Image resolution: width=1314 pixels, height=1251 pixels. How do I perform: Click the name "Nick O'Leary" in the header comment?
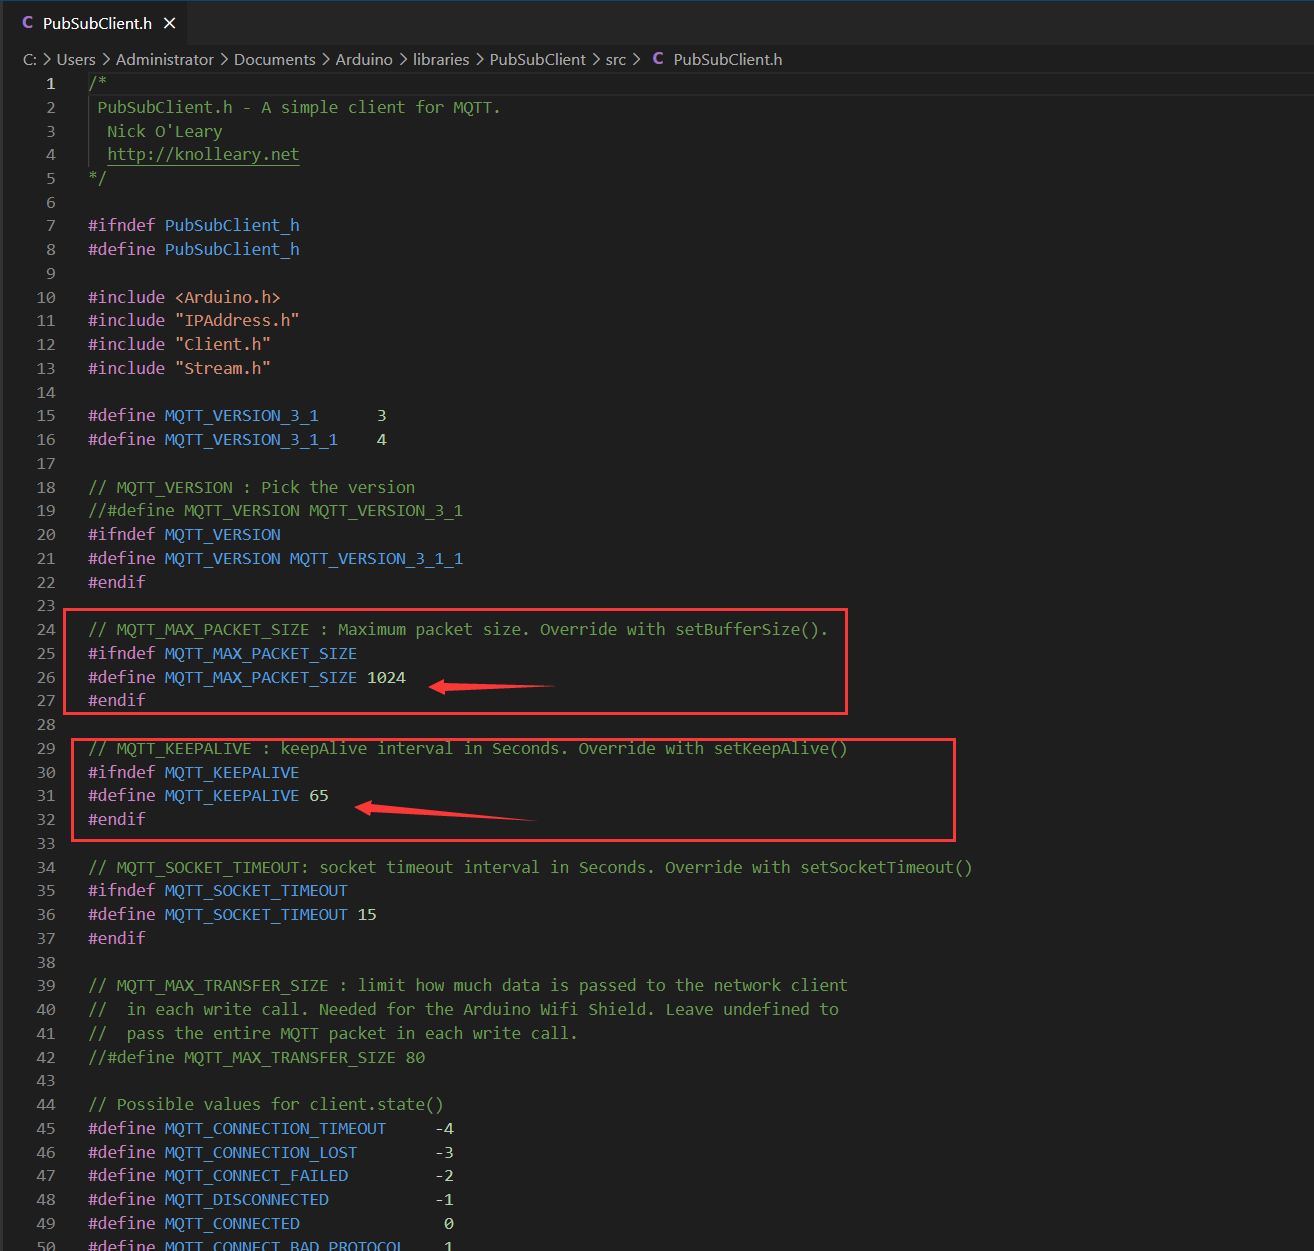165,131
